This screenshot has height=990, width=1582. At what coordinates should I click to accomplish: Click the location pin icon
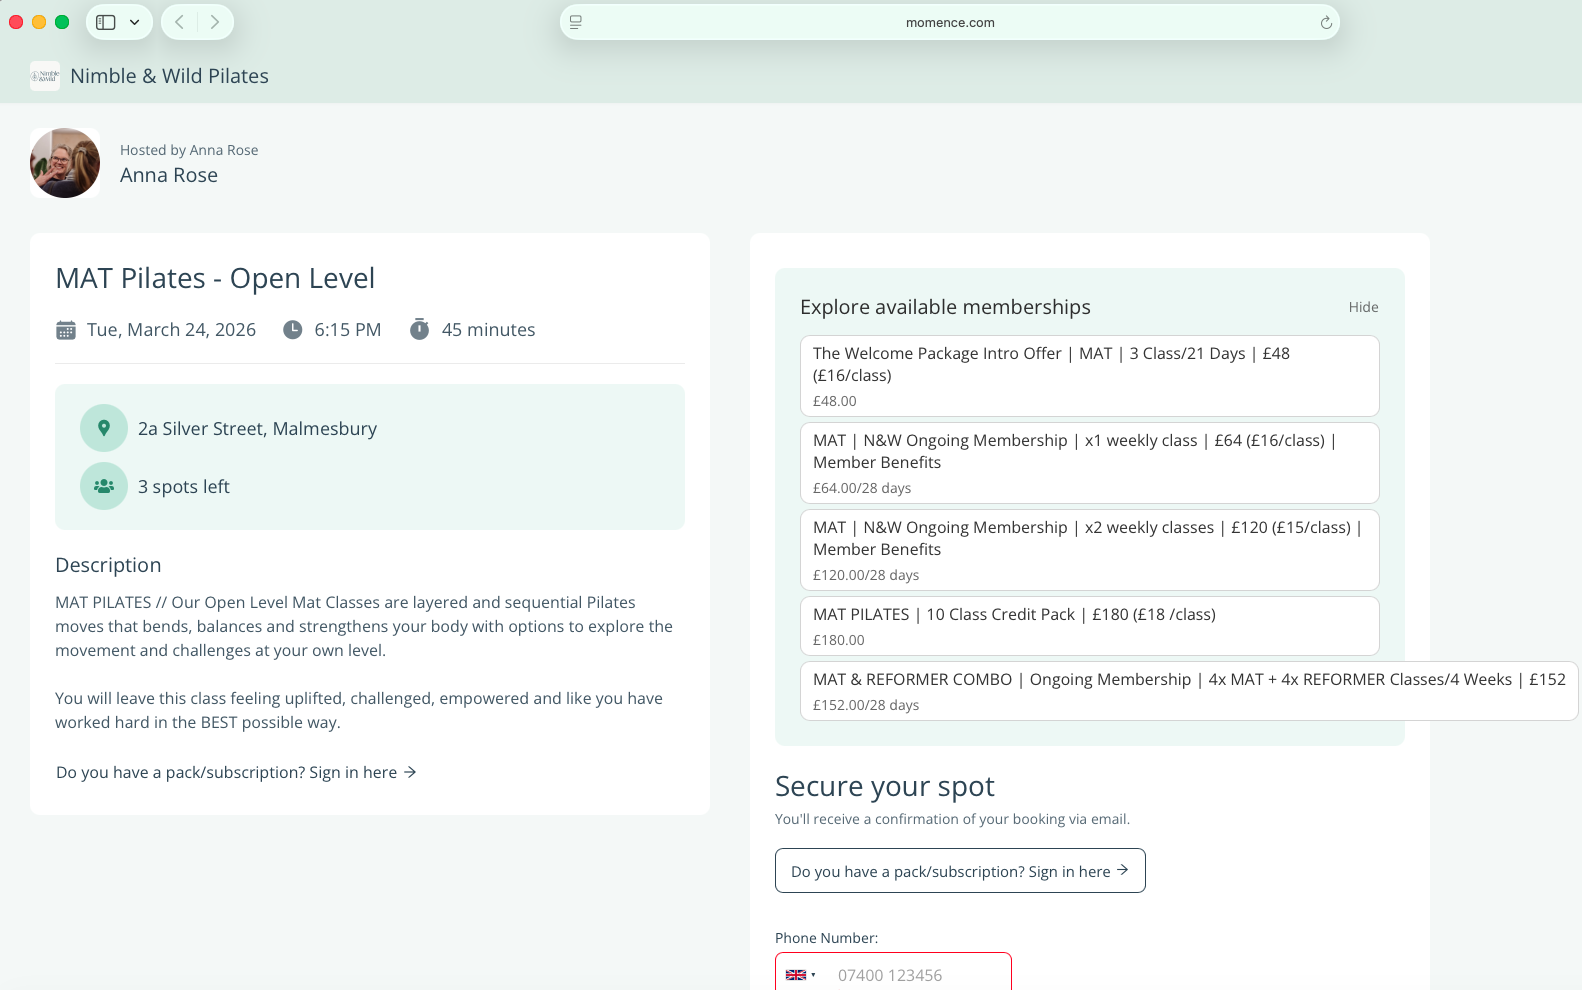point(104,428)
